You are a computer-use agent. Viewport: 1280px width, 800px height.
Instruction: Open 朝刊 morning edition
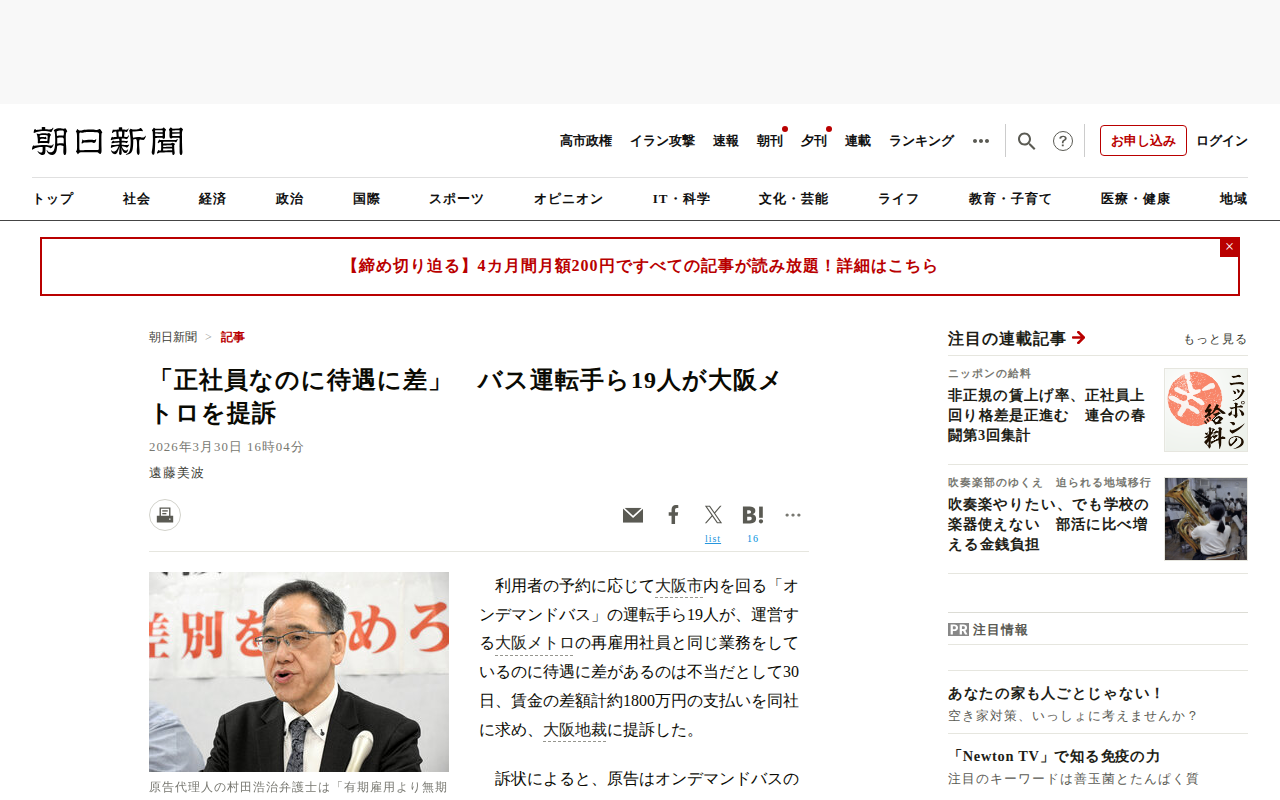point(770,141)
